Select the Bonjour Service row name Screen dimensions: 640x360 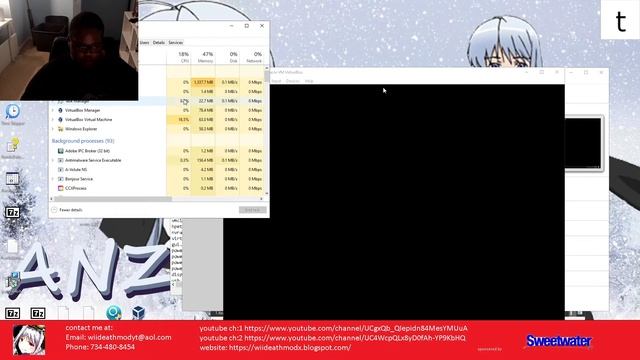(x=79, y=179)
